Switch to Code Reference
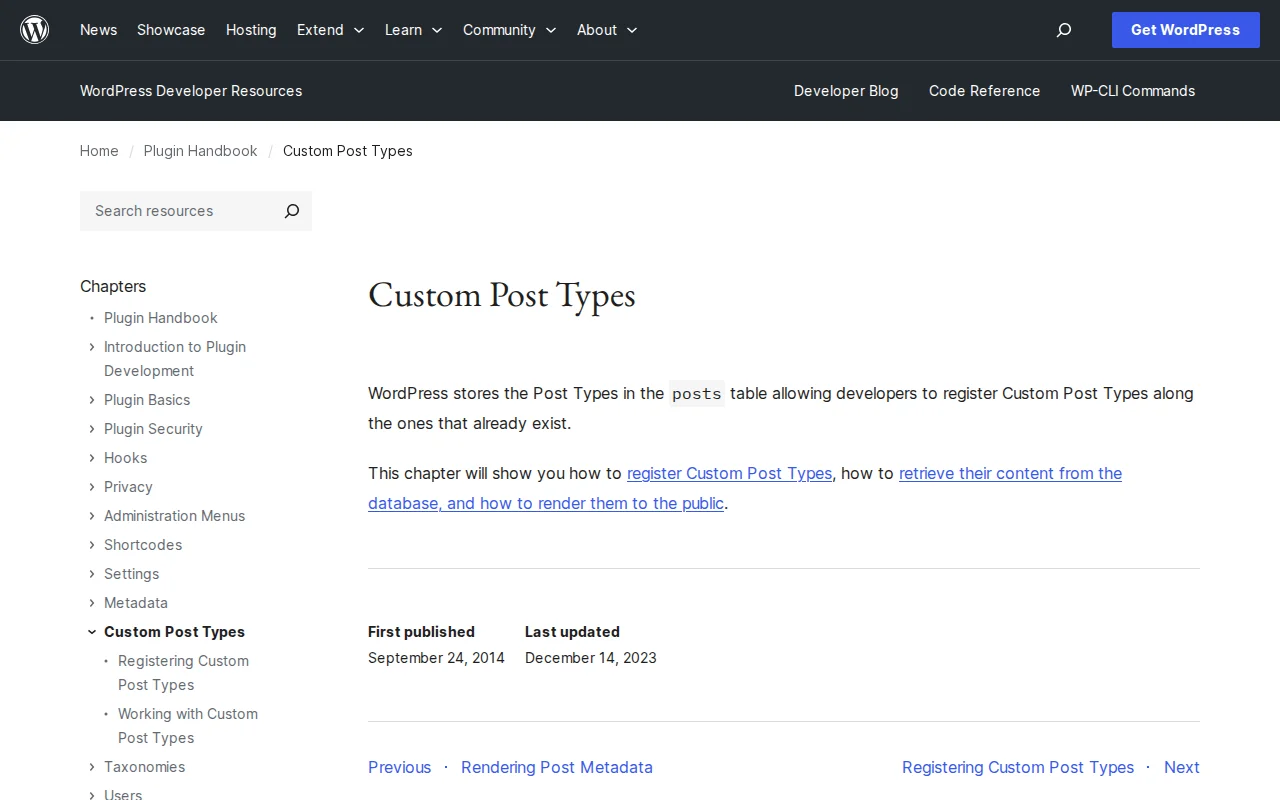The image size is (1280, 800). (984, 91)
